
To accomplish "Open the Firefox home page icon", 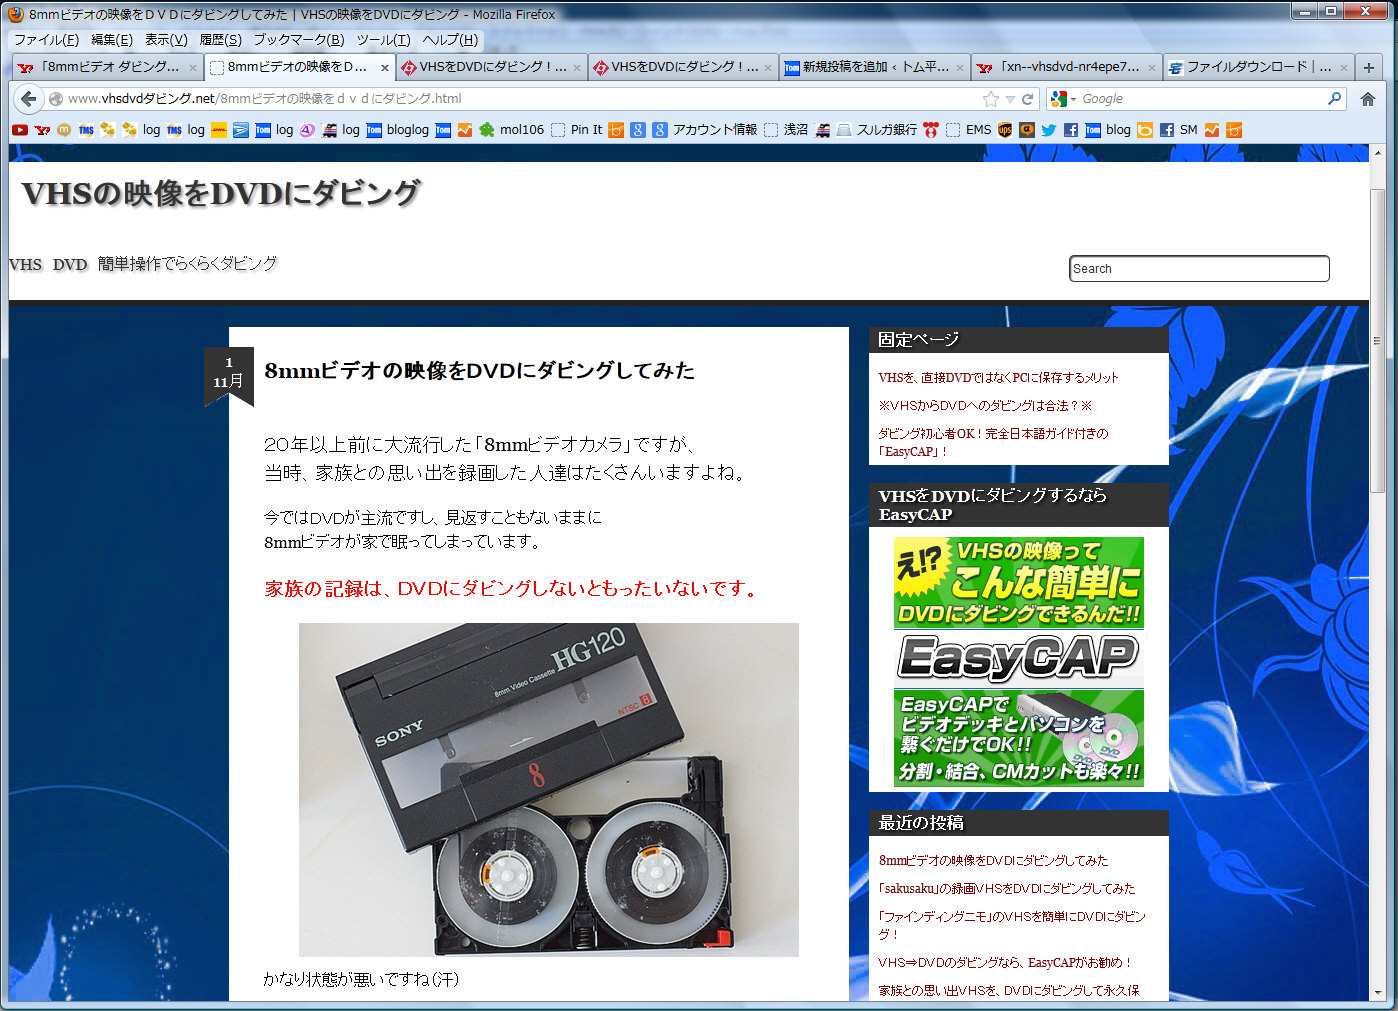I will [1368, 99].
